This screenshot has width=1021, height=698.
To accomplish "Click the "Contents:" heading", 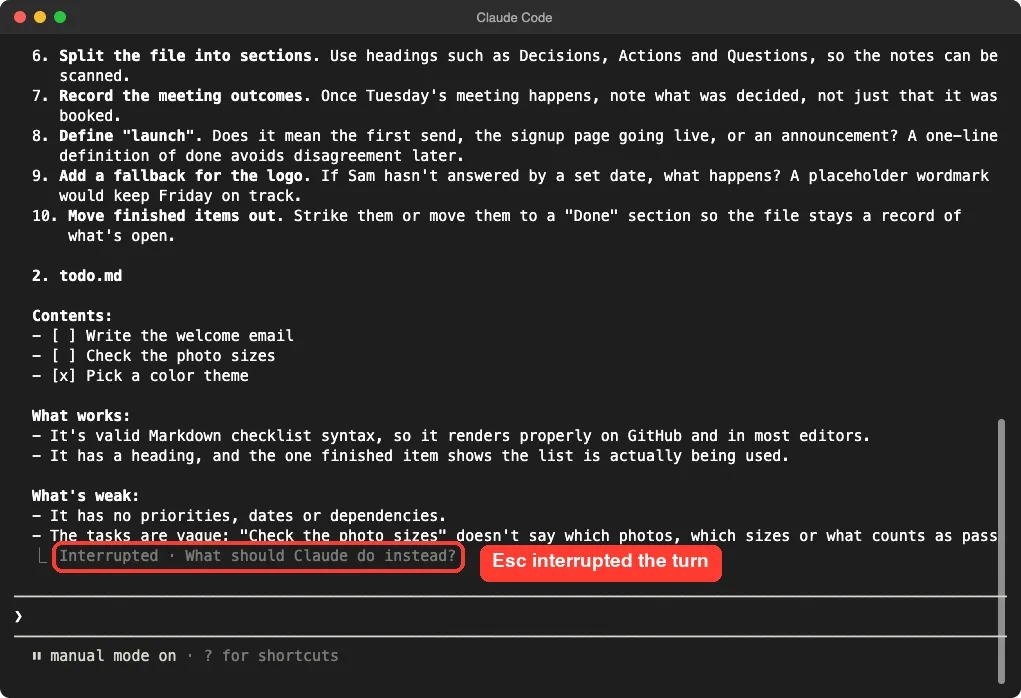I will pos(72,316).
